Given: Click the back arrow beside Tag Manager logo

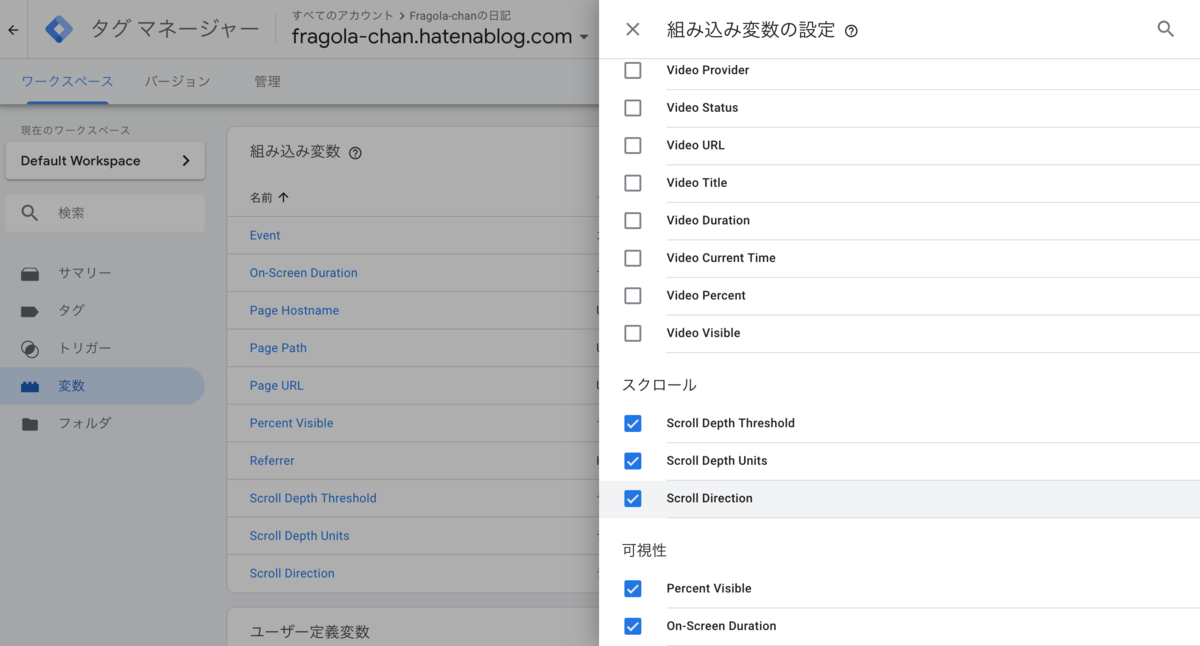Looking at the screenshot, I should pos(13,30).
